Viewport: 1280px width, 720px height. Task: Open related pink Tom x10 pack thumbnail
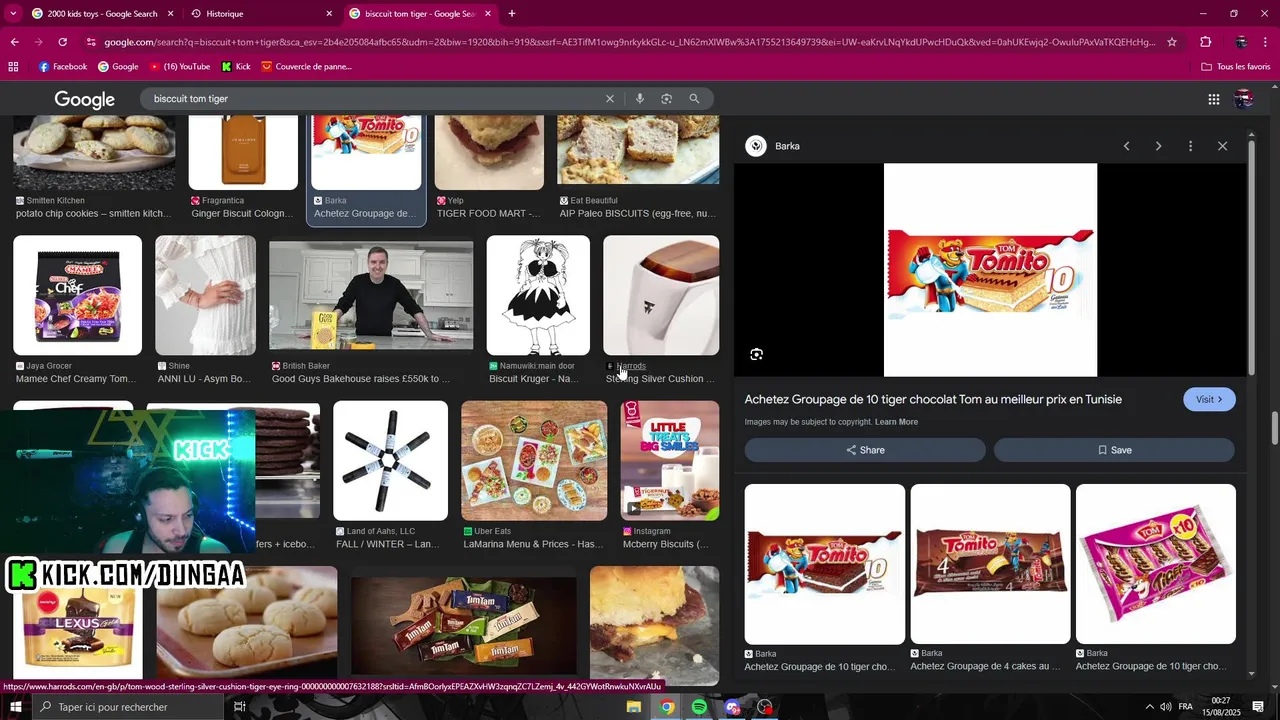pyautogui.click(x=1156, y=564)
